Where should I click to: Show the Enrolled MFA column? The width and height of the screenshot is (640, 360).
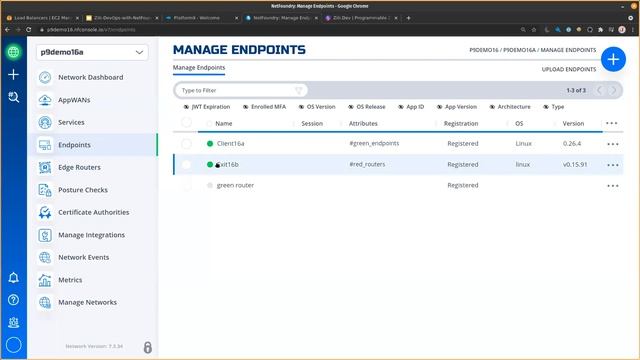coord(264,107)
